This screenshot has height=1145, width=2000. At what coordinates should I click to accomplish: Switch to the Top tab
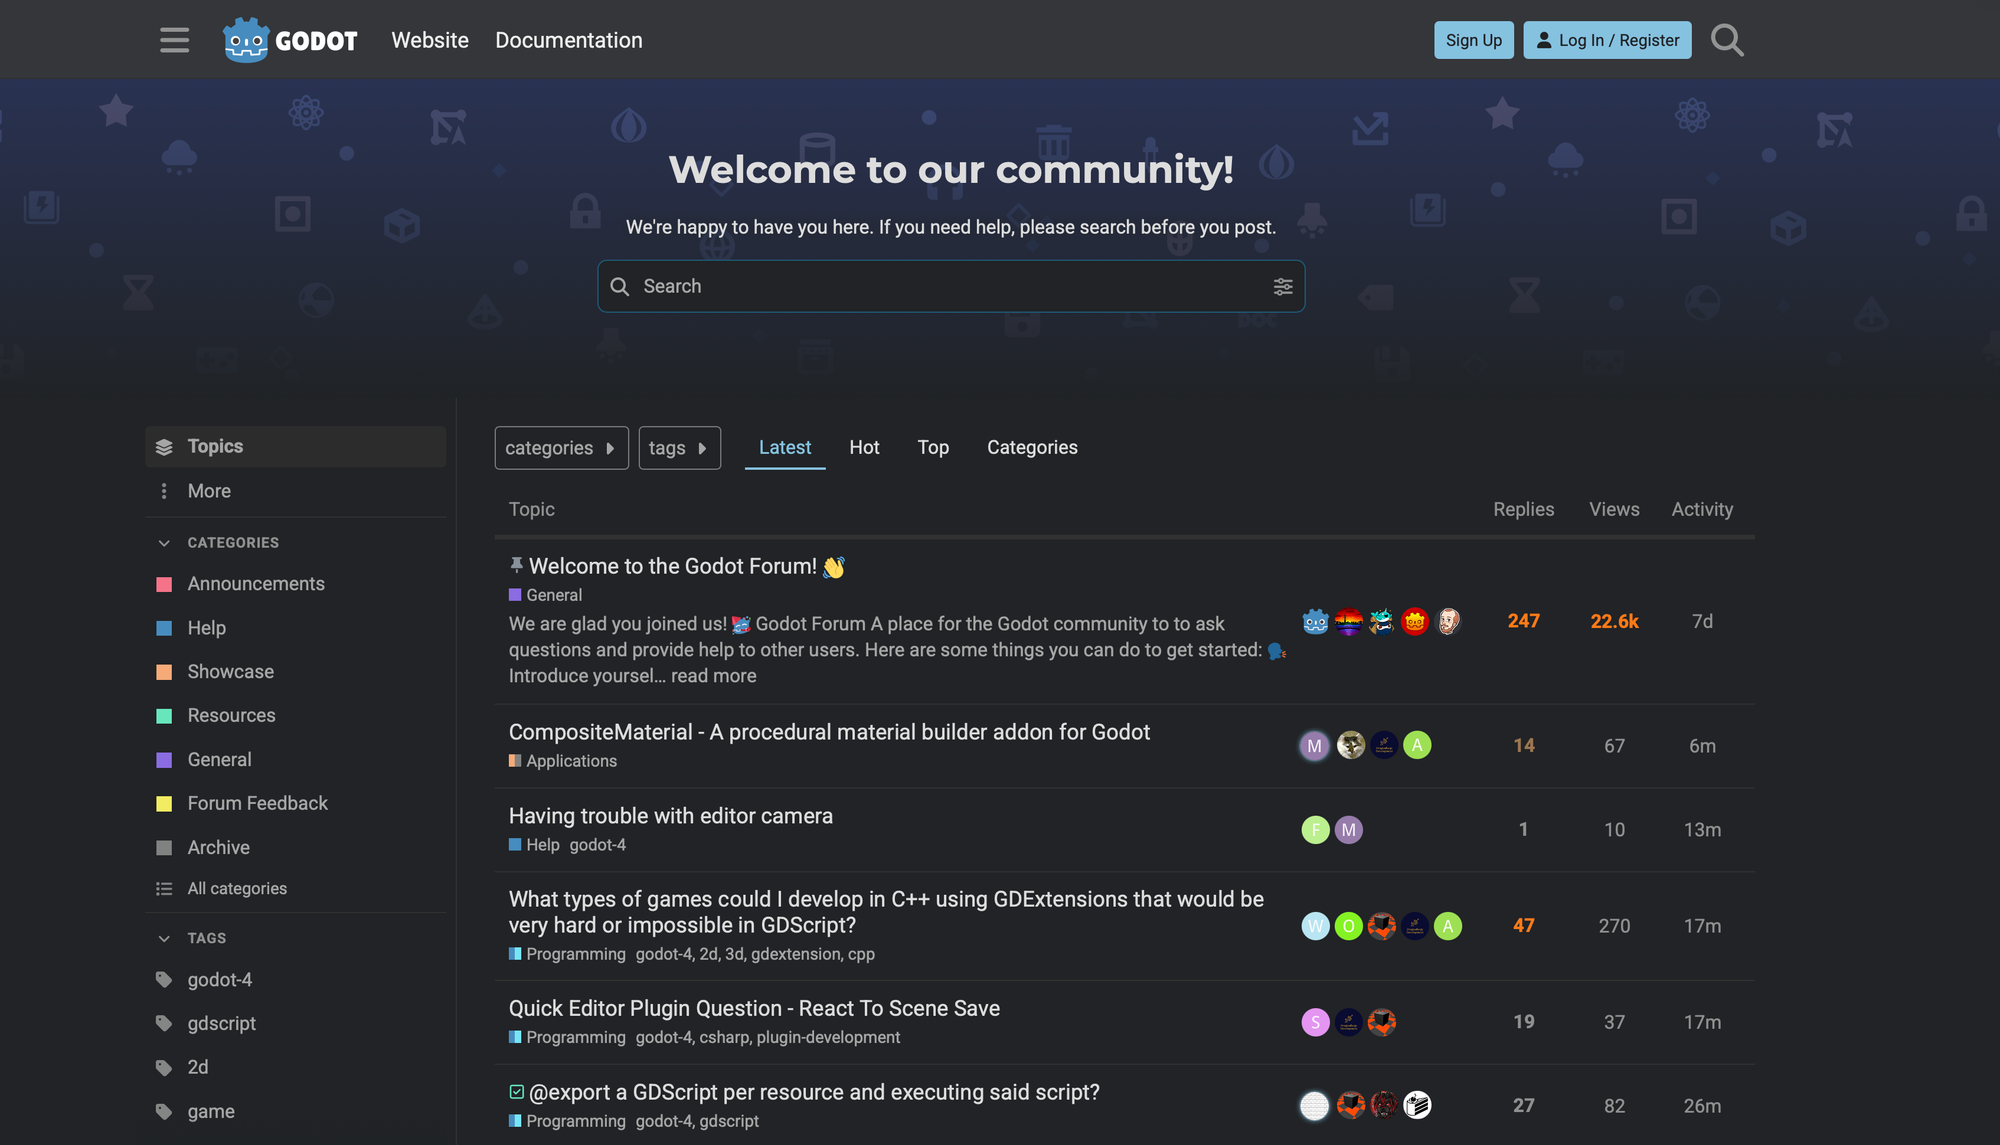pos(933,448)
